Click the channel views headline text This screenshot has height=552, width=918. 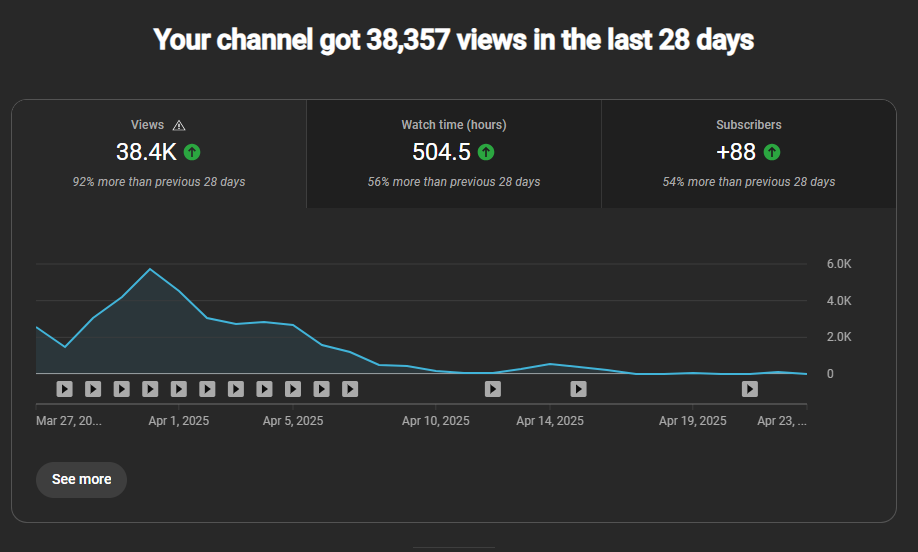point(453,40)
